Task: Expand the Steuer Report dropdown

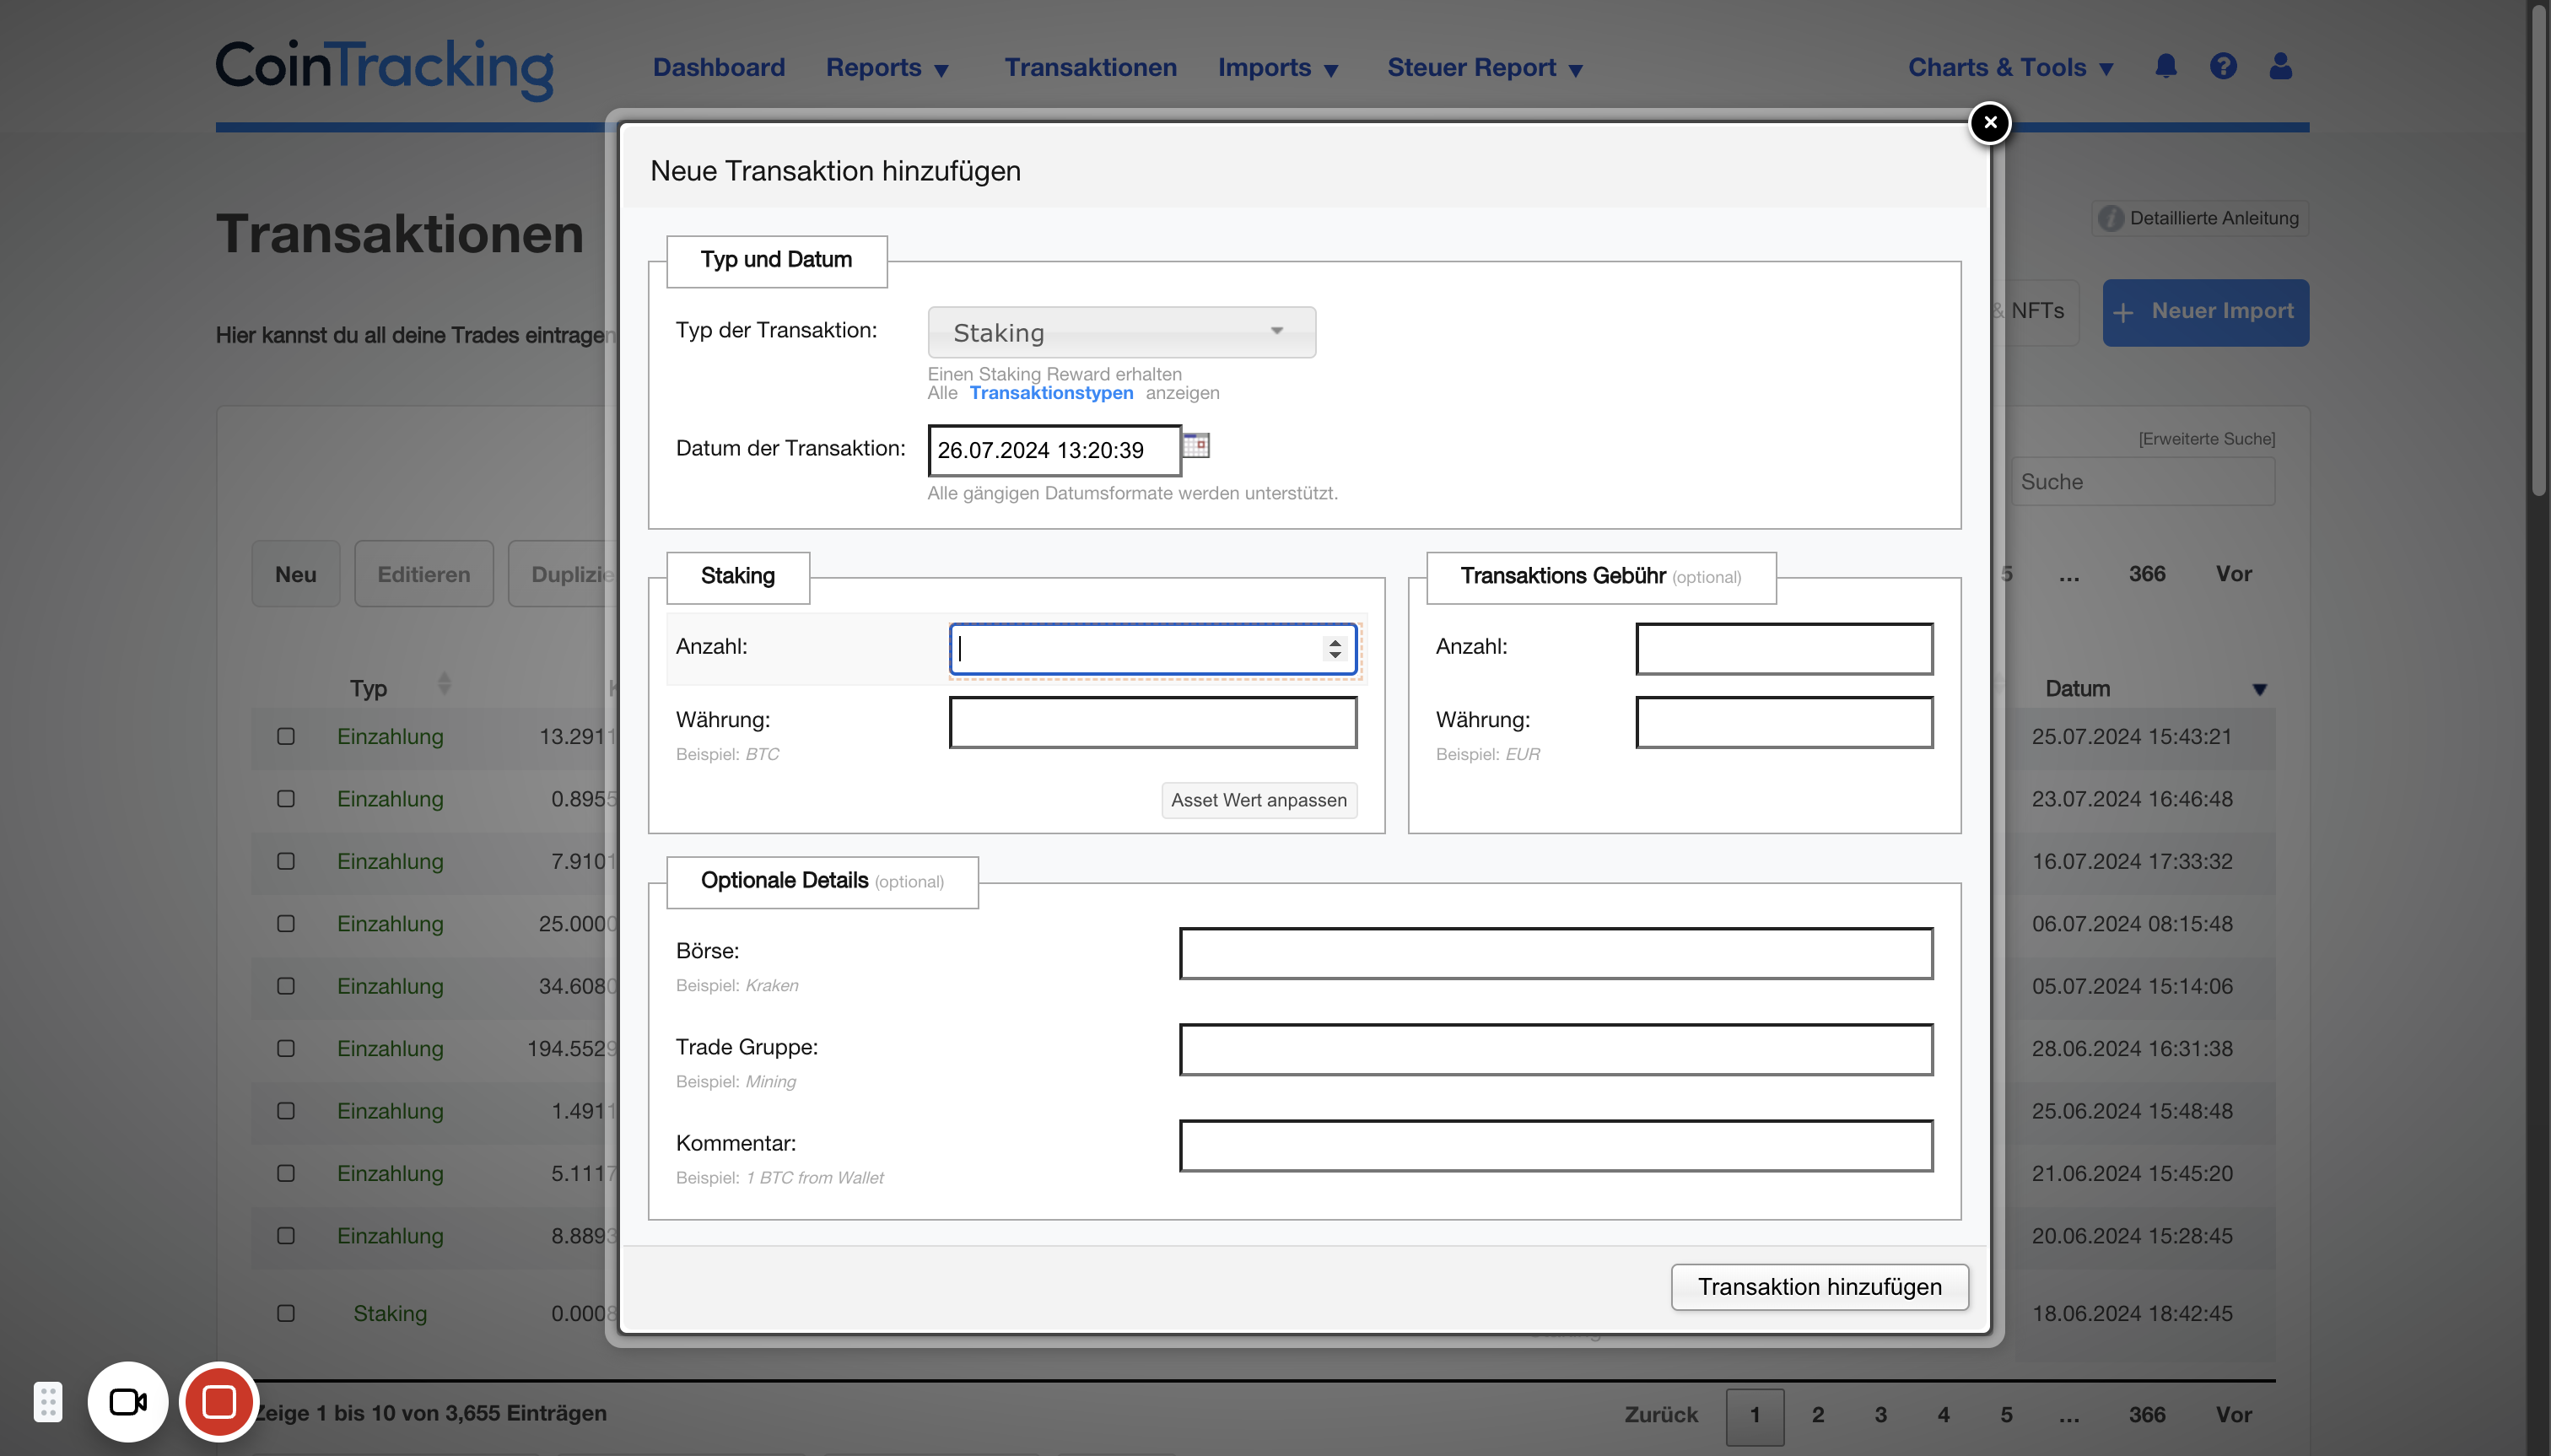Action: pos(1485,67)
